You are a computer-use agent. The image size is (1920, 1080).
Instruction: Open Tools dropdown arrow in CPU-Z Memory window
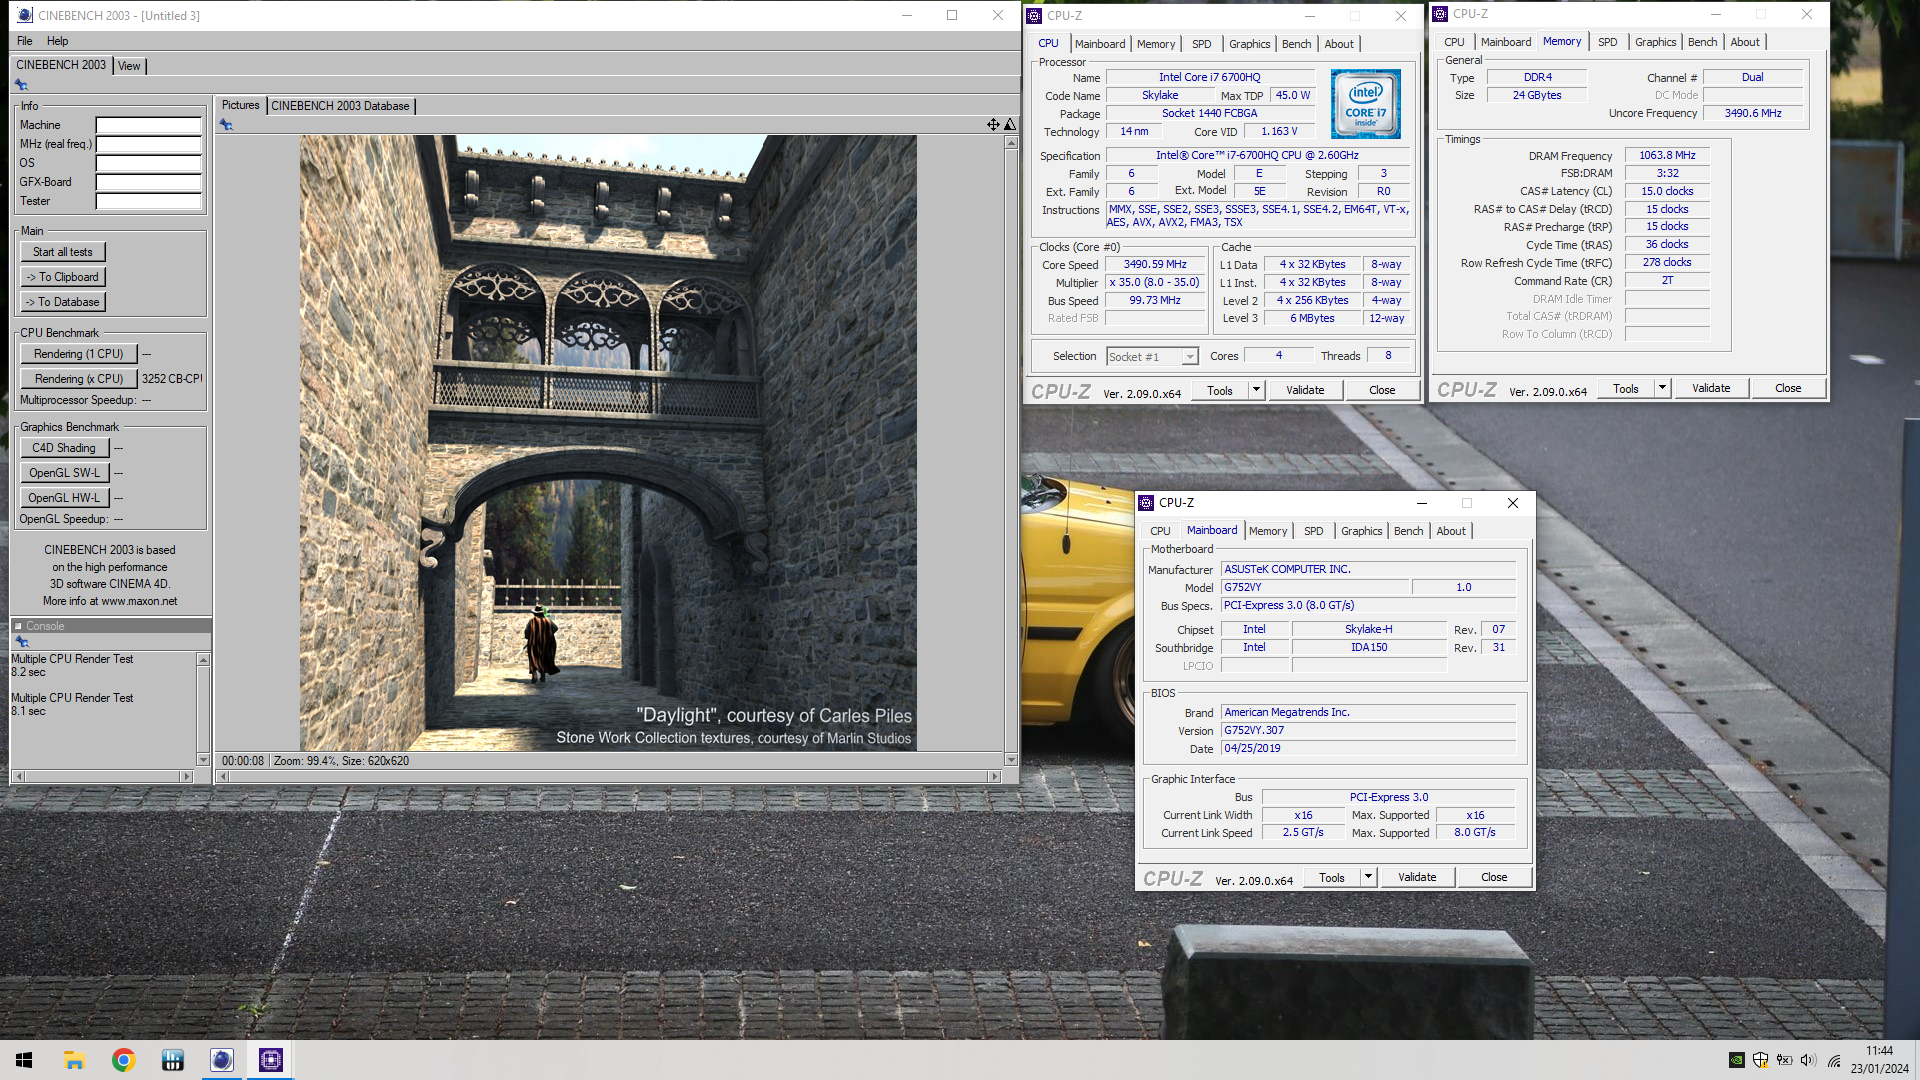[x=1662, y=388]
